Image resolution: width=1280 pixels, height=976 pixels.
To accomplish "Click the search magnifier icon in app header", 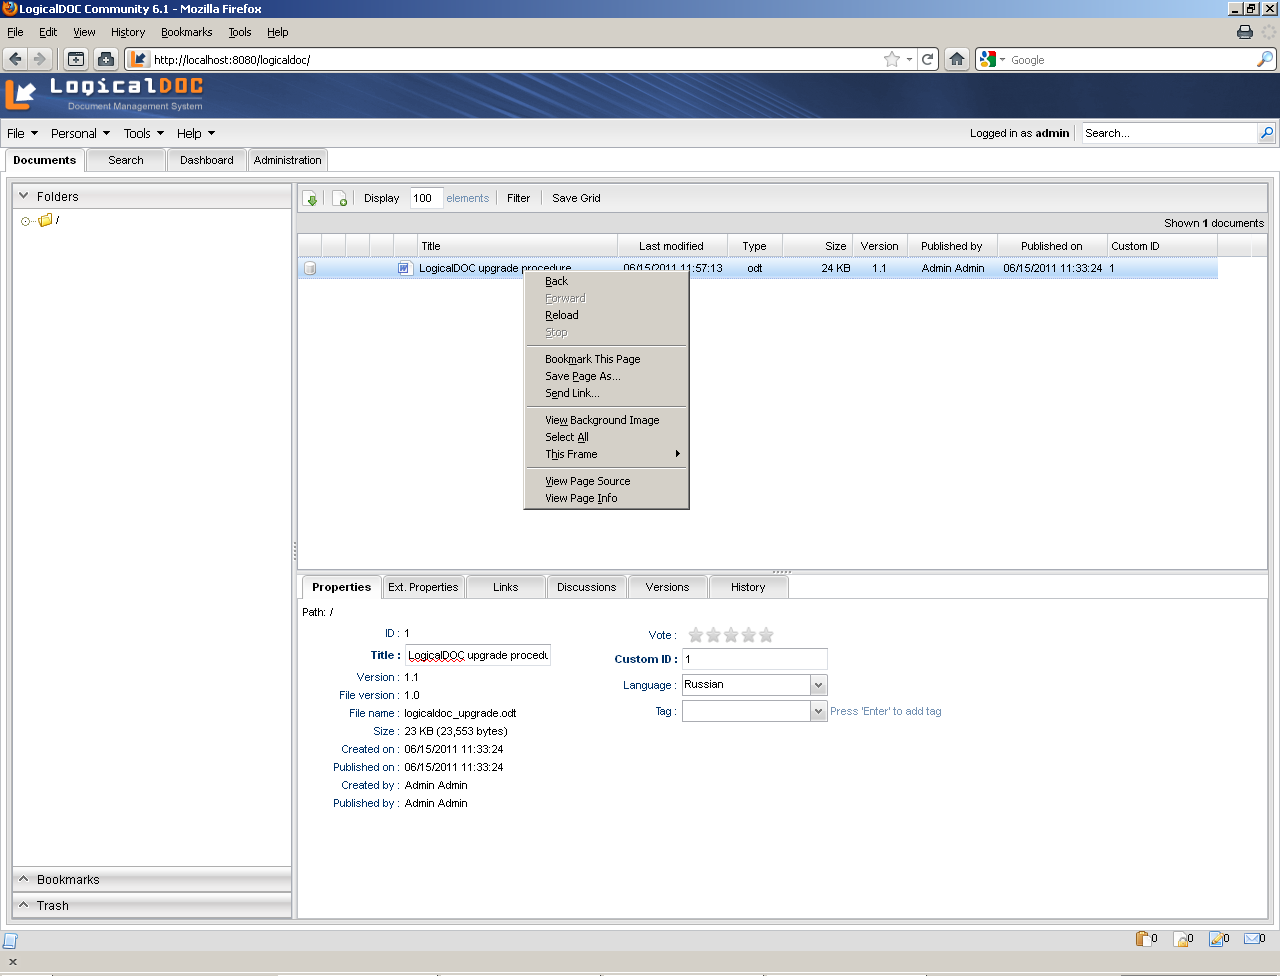I will (x=1266, y=133).
